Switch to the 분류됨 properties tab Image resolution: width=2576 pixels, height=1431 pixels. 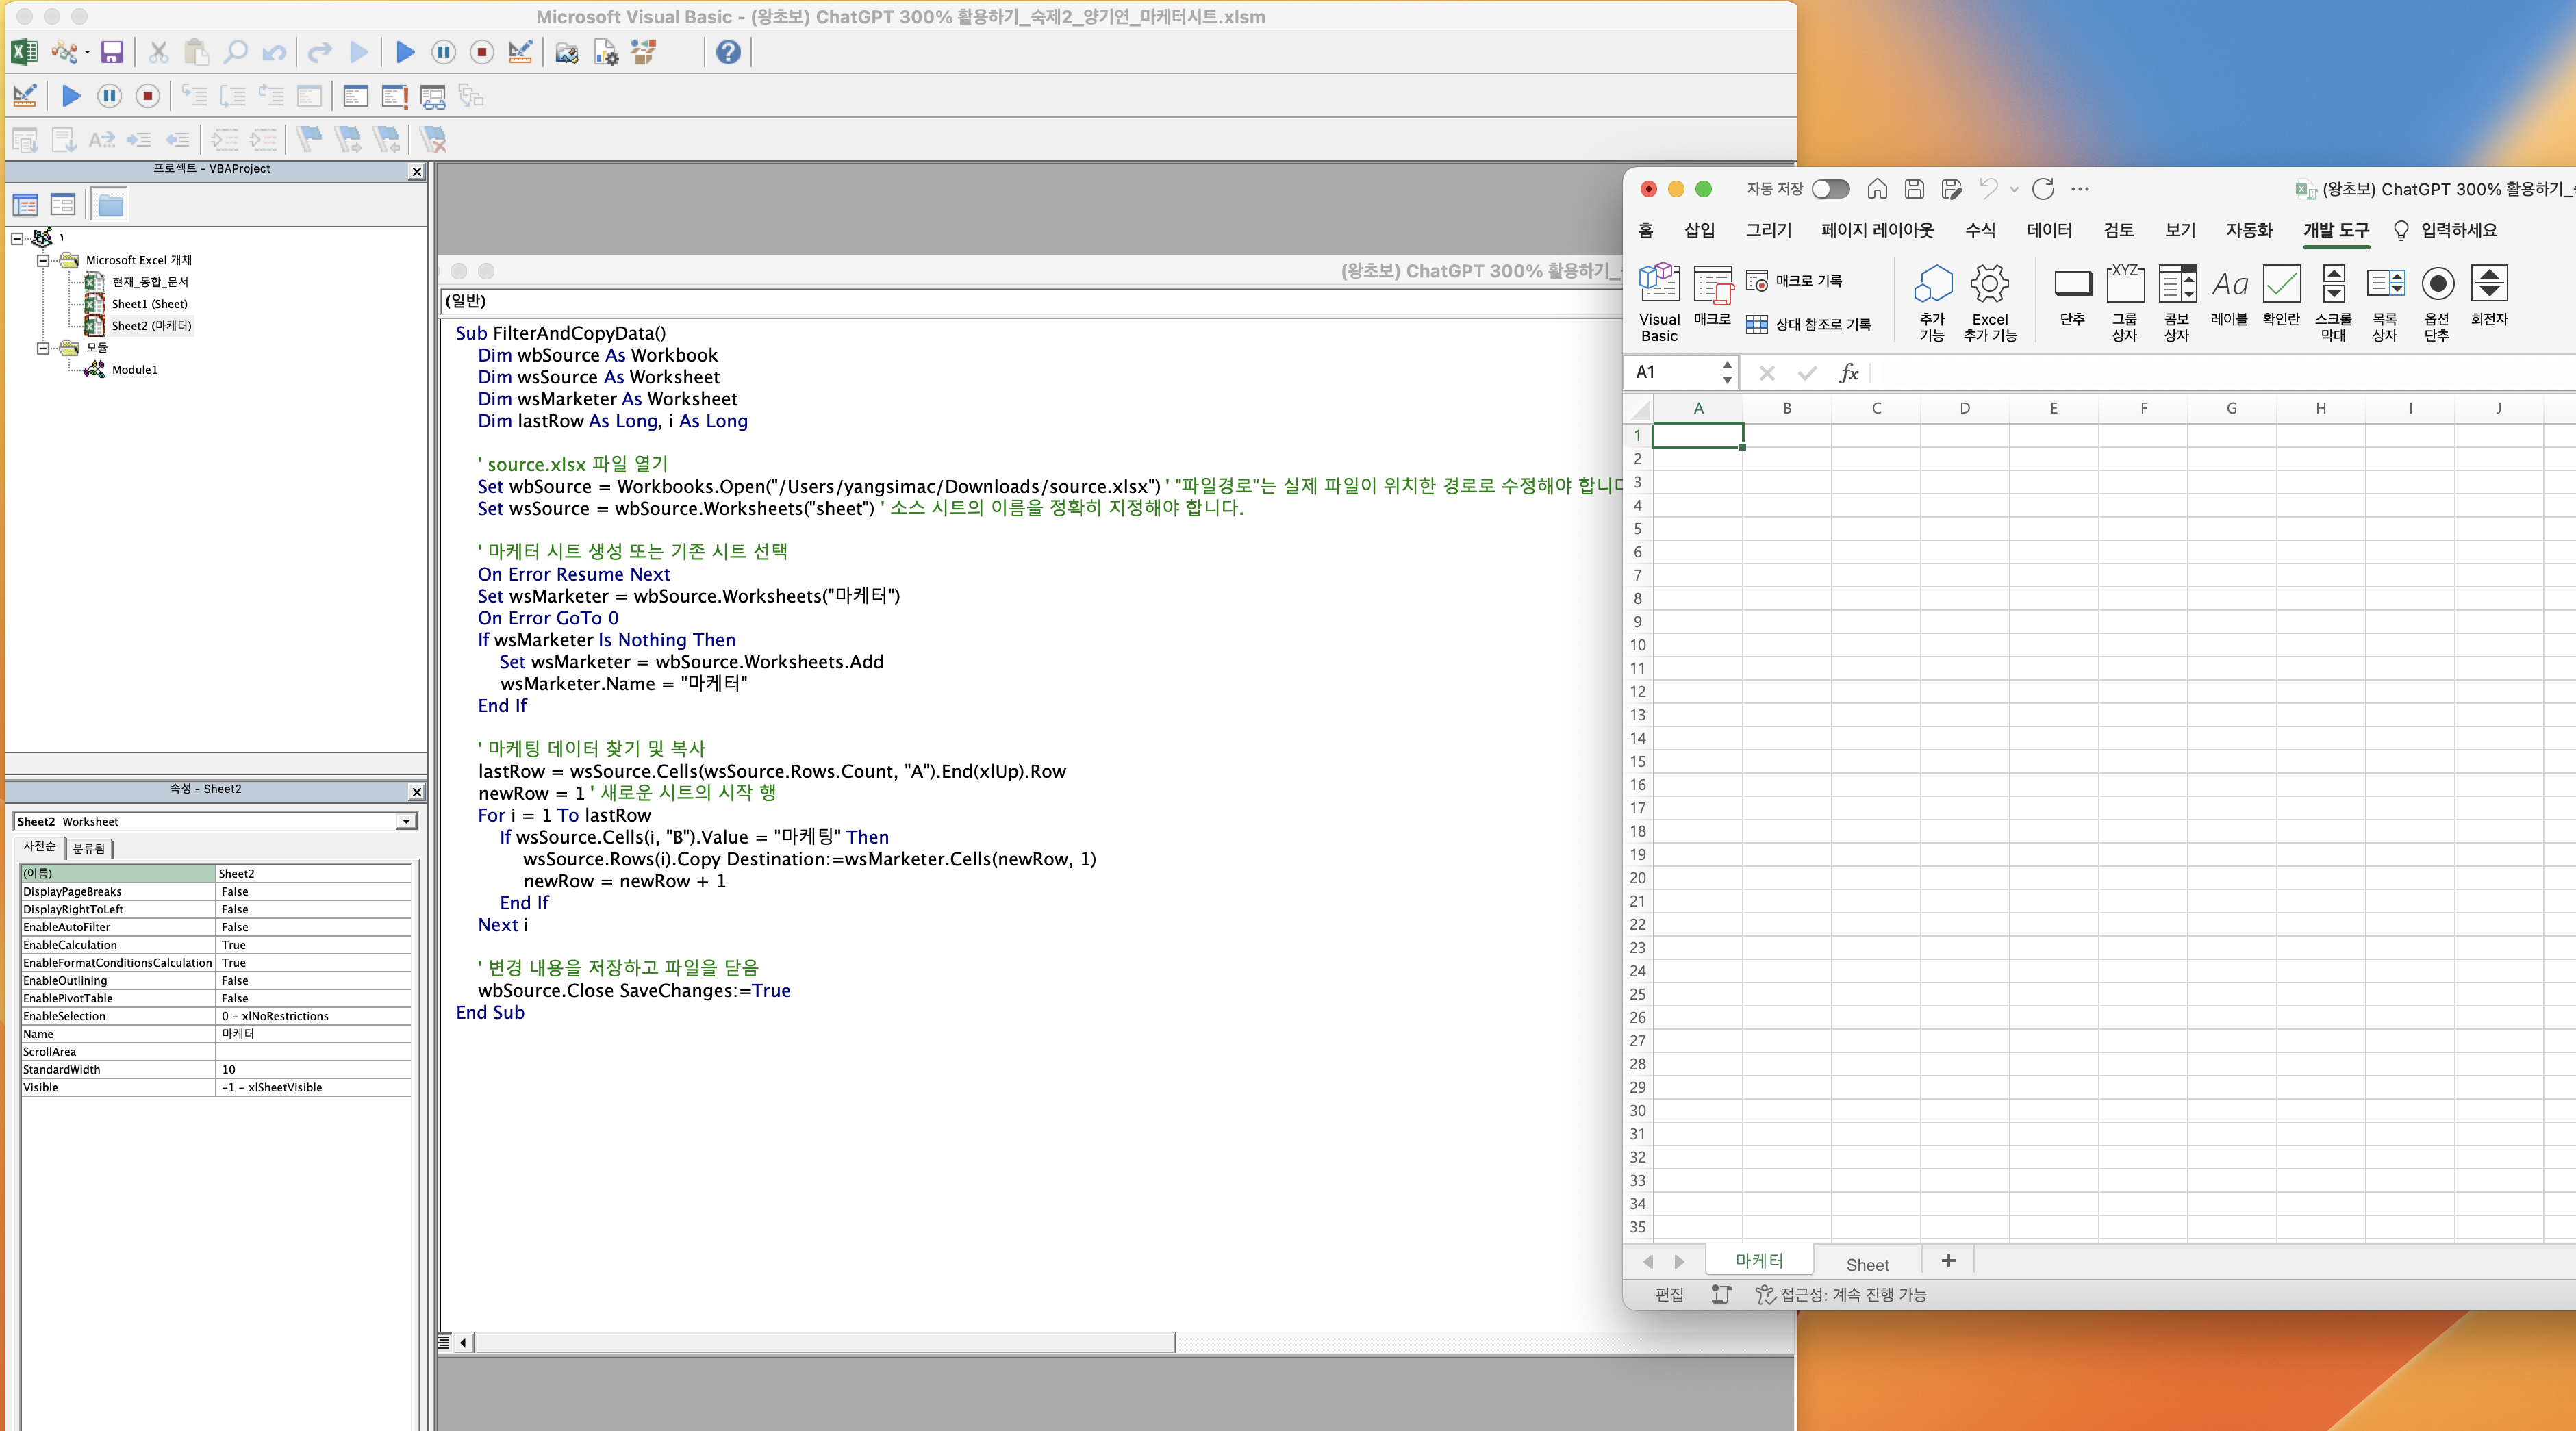[x=89, y=848]
